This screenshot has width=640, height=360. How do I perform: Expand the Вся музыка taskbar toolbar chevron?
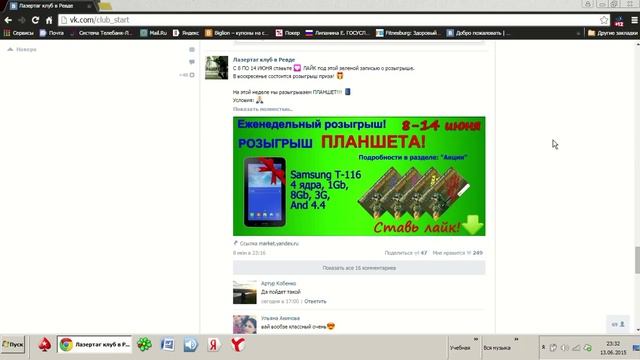tap(516, 339)
